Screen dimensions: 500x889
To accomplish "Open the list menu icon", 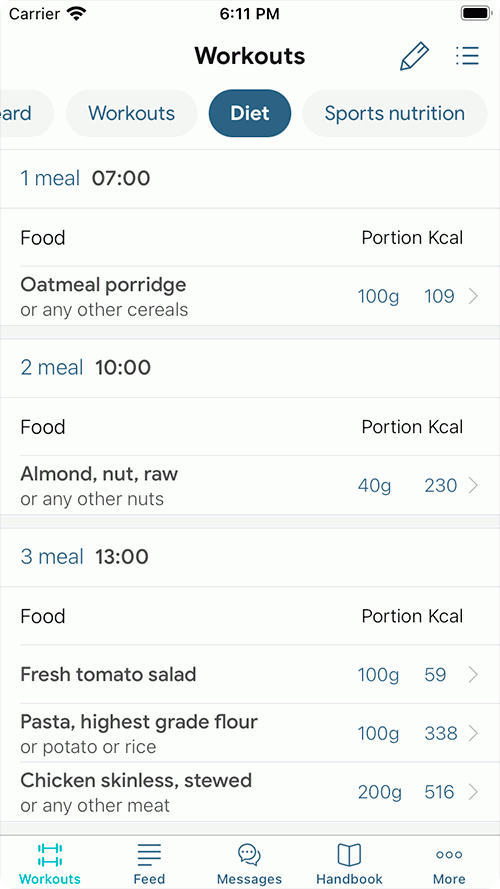I will click(x=468, y=56).
